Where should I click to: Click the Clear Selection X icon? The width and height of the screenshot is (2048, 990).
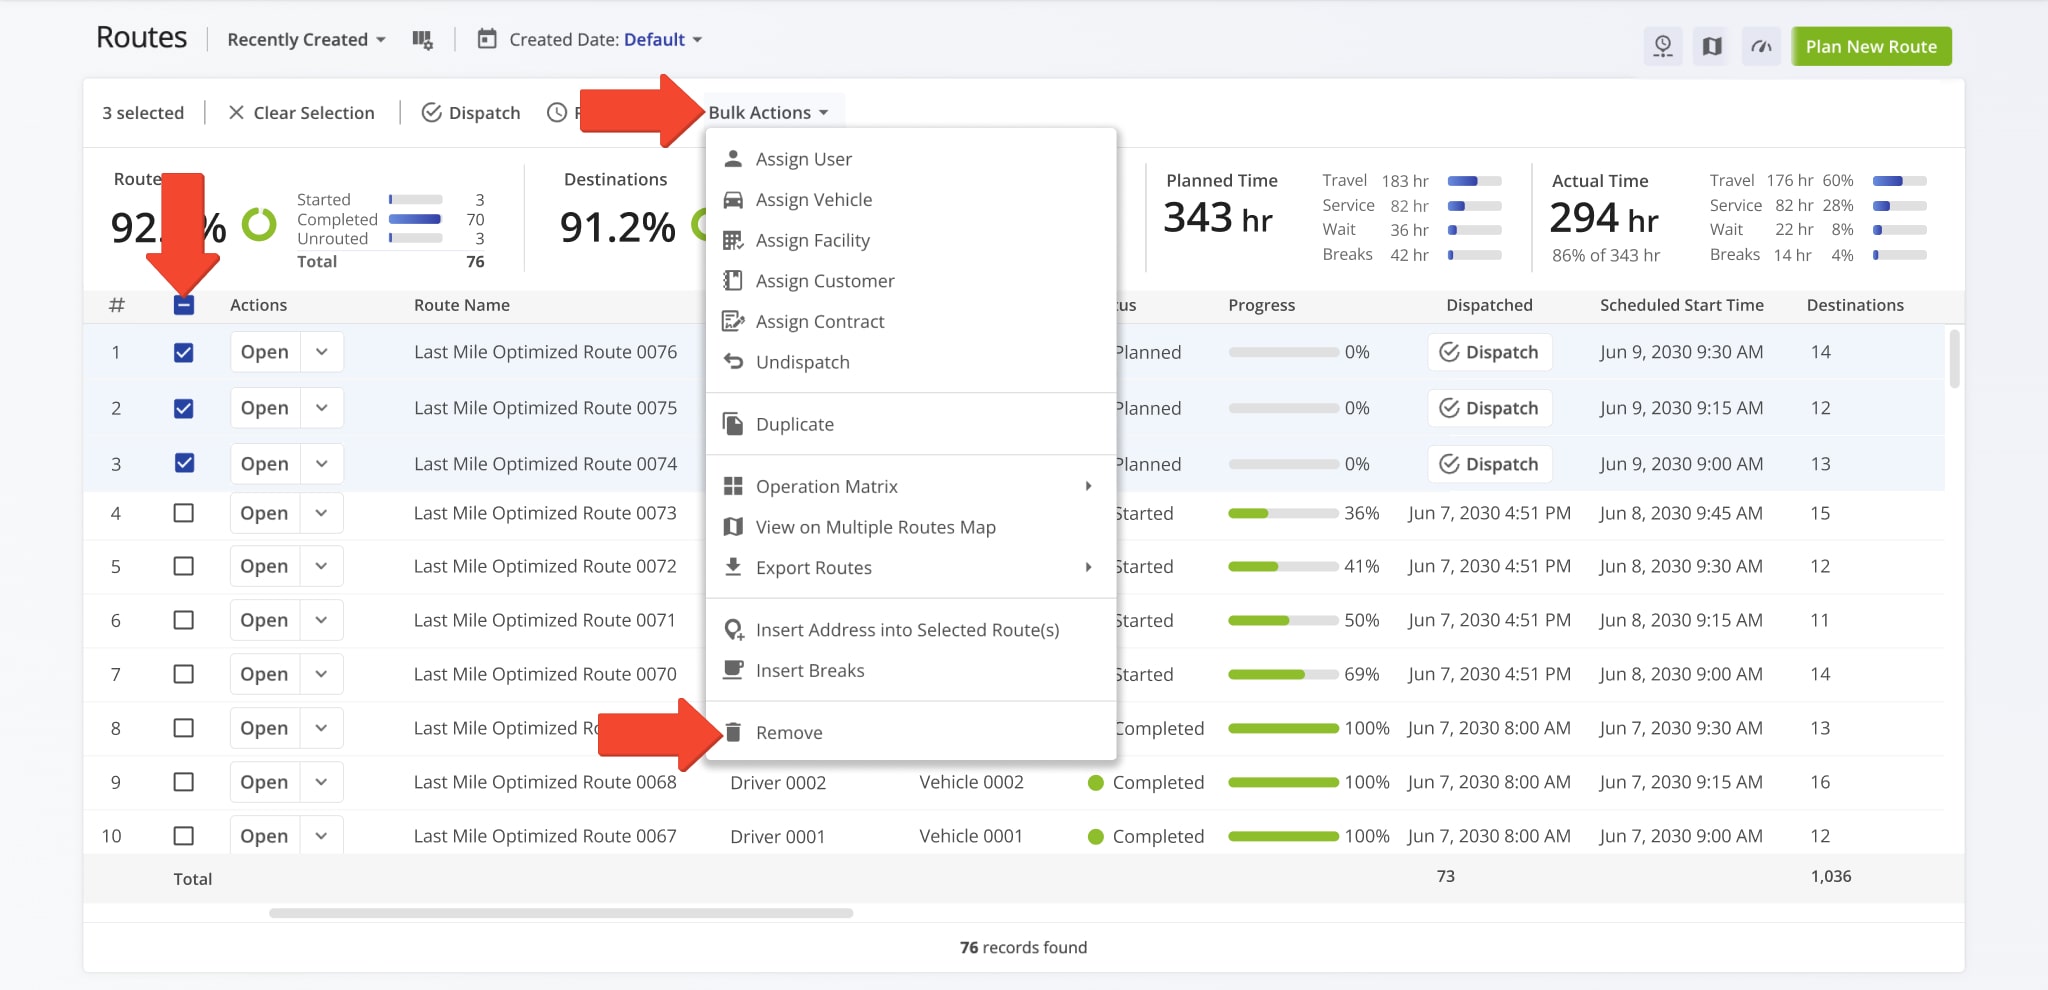[x=236, y=113]
